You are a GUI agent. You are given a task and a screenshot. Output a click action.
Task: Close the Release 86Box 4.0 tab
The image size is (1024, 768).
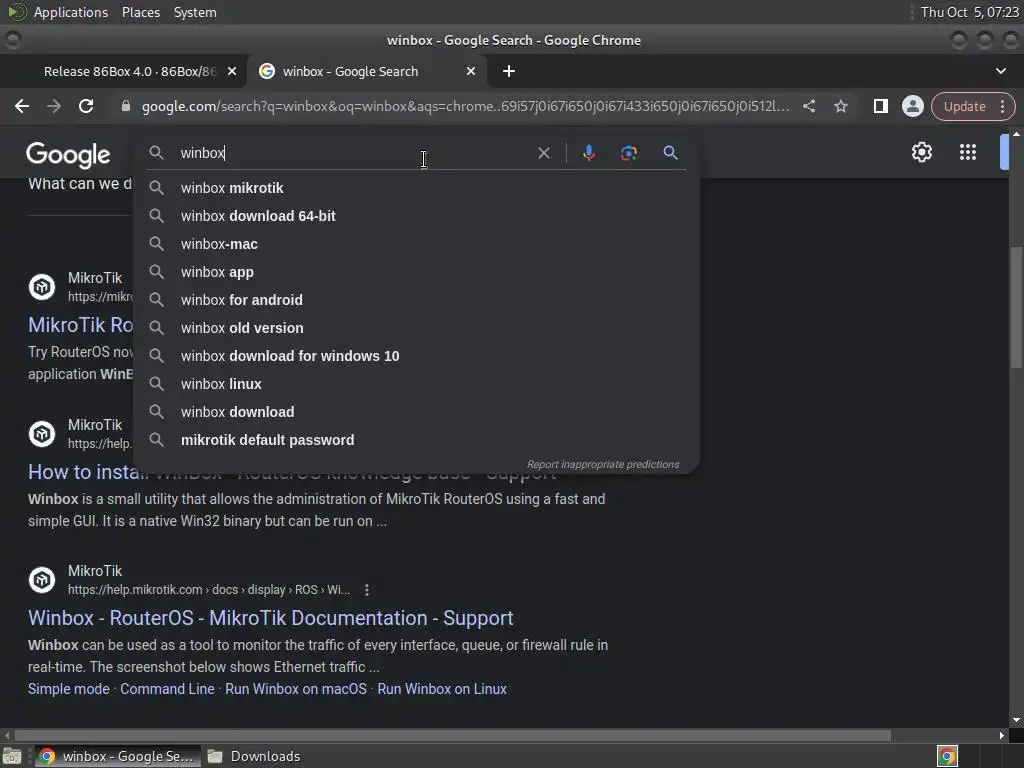pos(232,71)
